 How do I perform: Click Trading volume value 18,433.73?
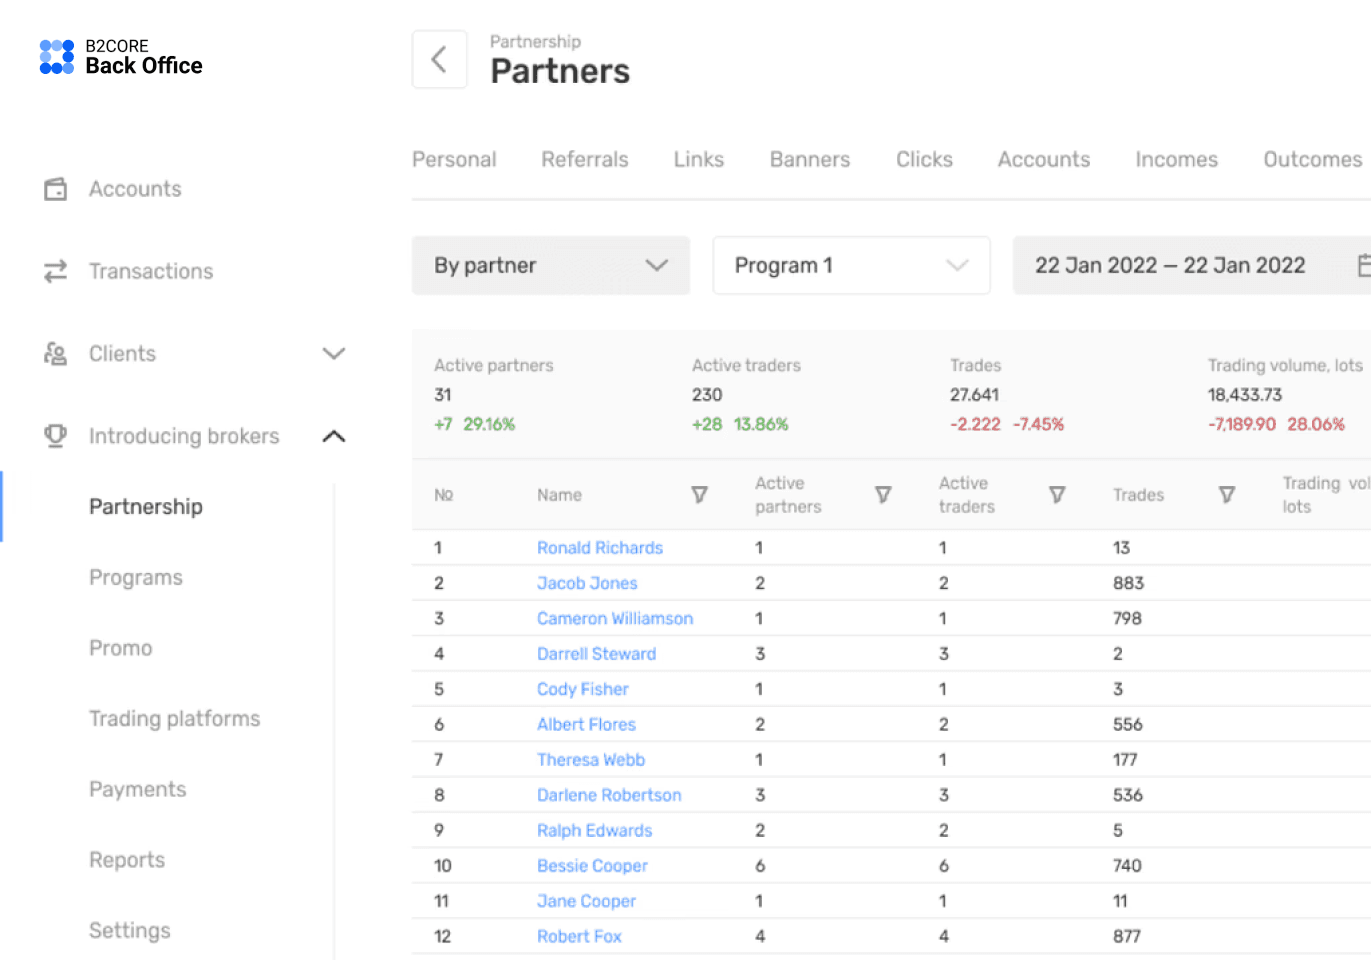[x=1245, y=395]
